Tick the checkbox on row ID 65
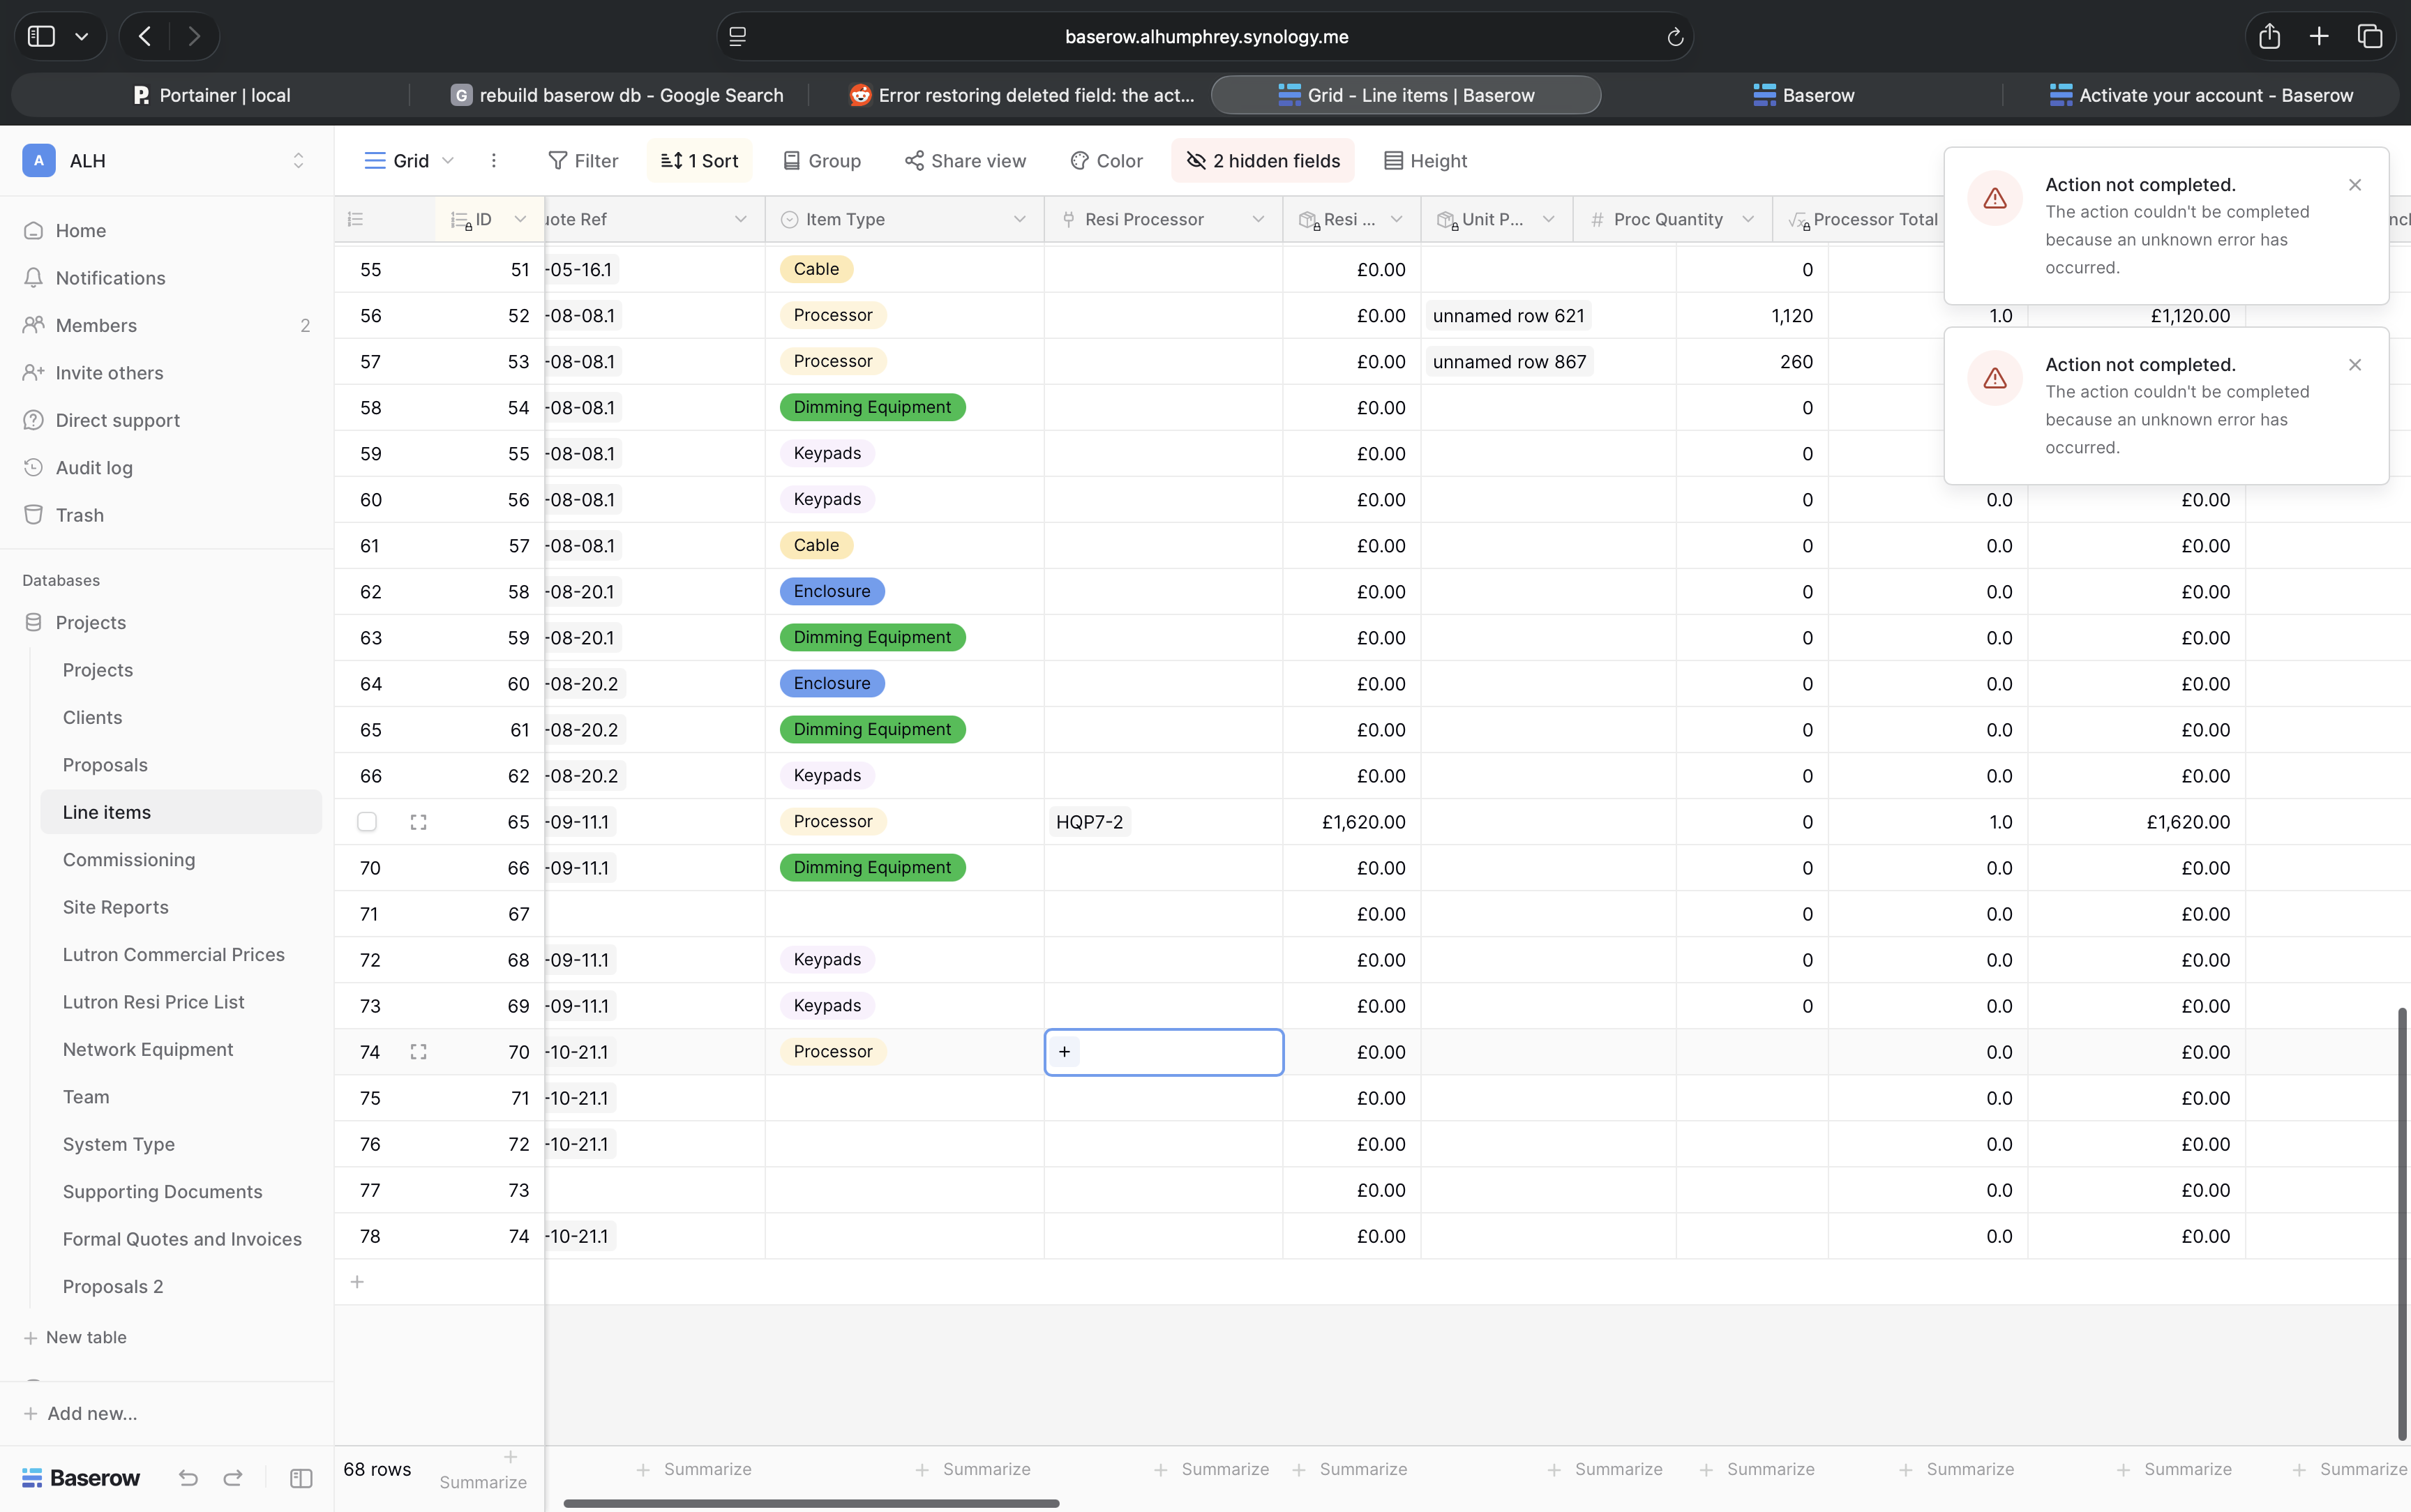 [x=367, y=822]
